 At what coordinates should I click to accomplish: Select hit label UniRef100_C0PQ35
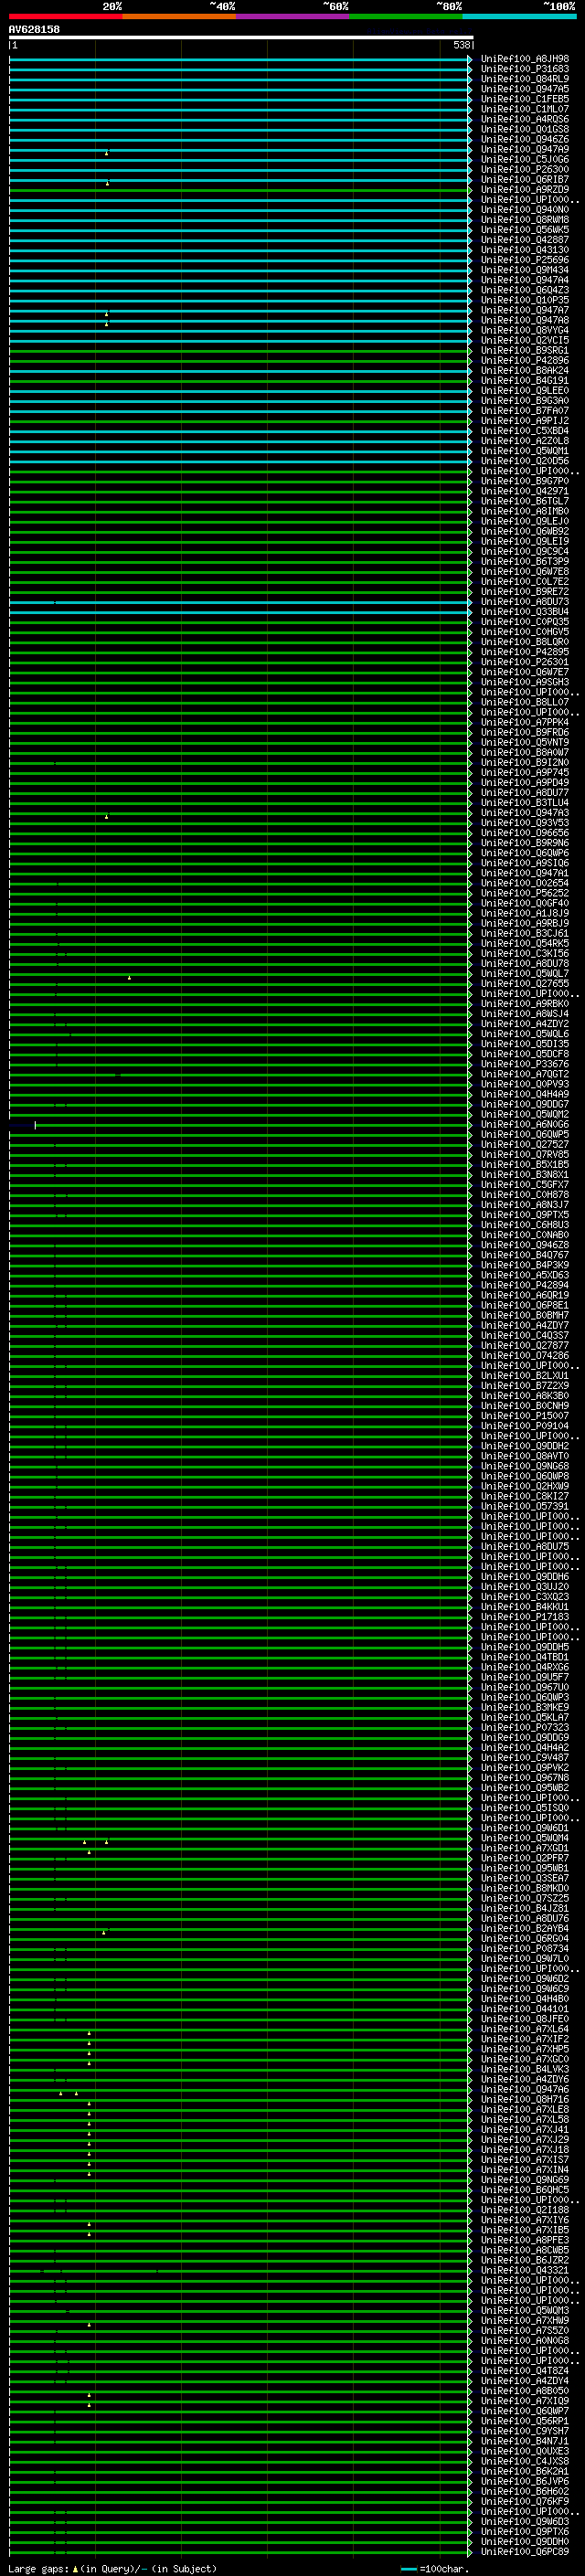[525, 621]
